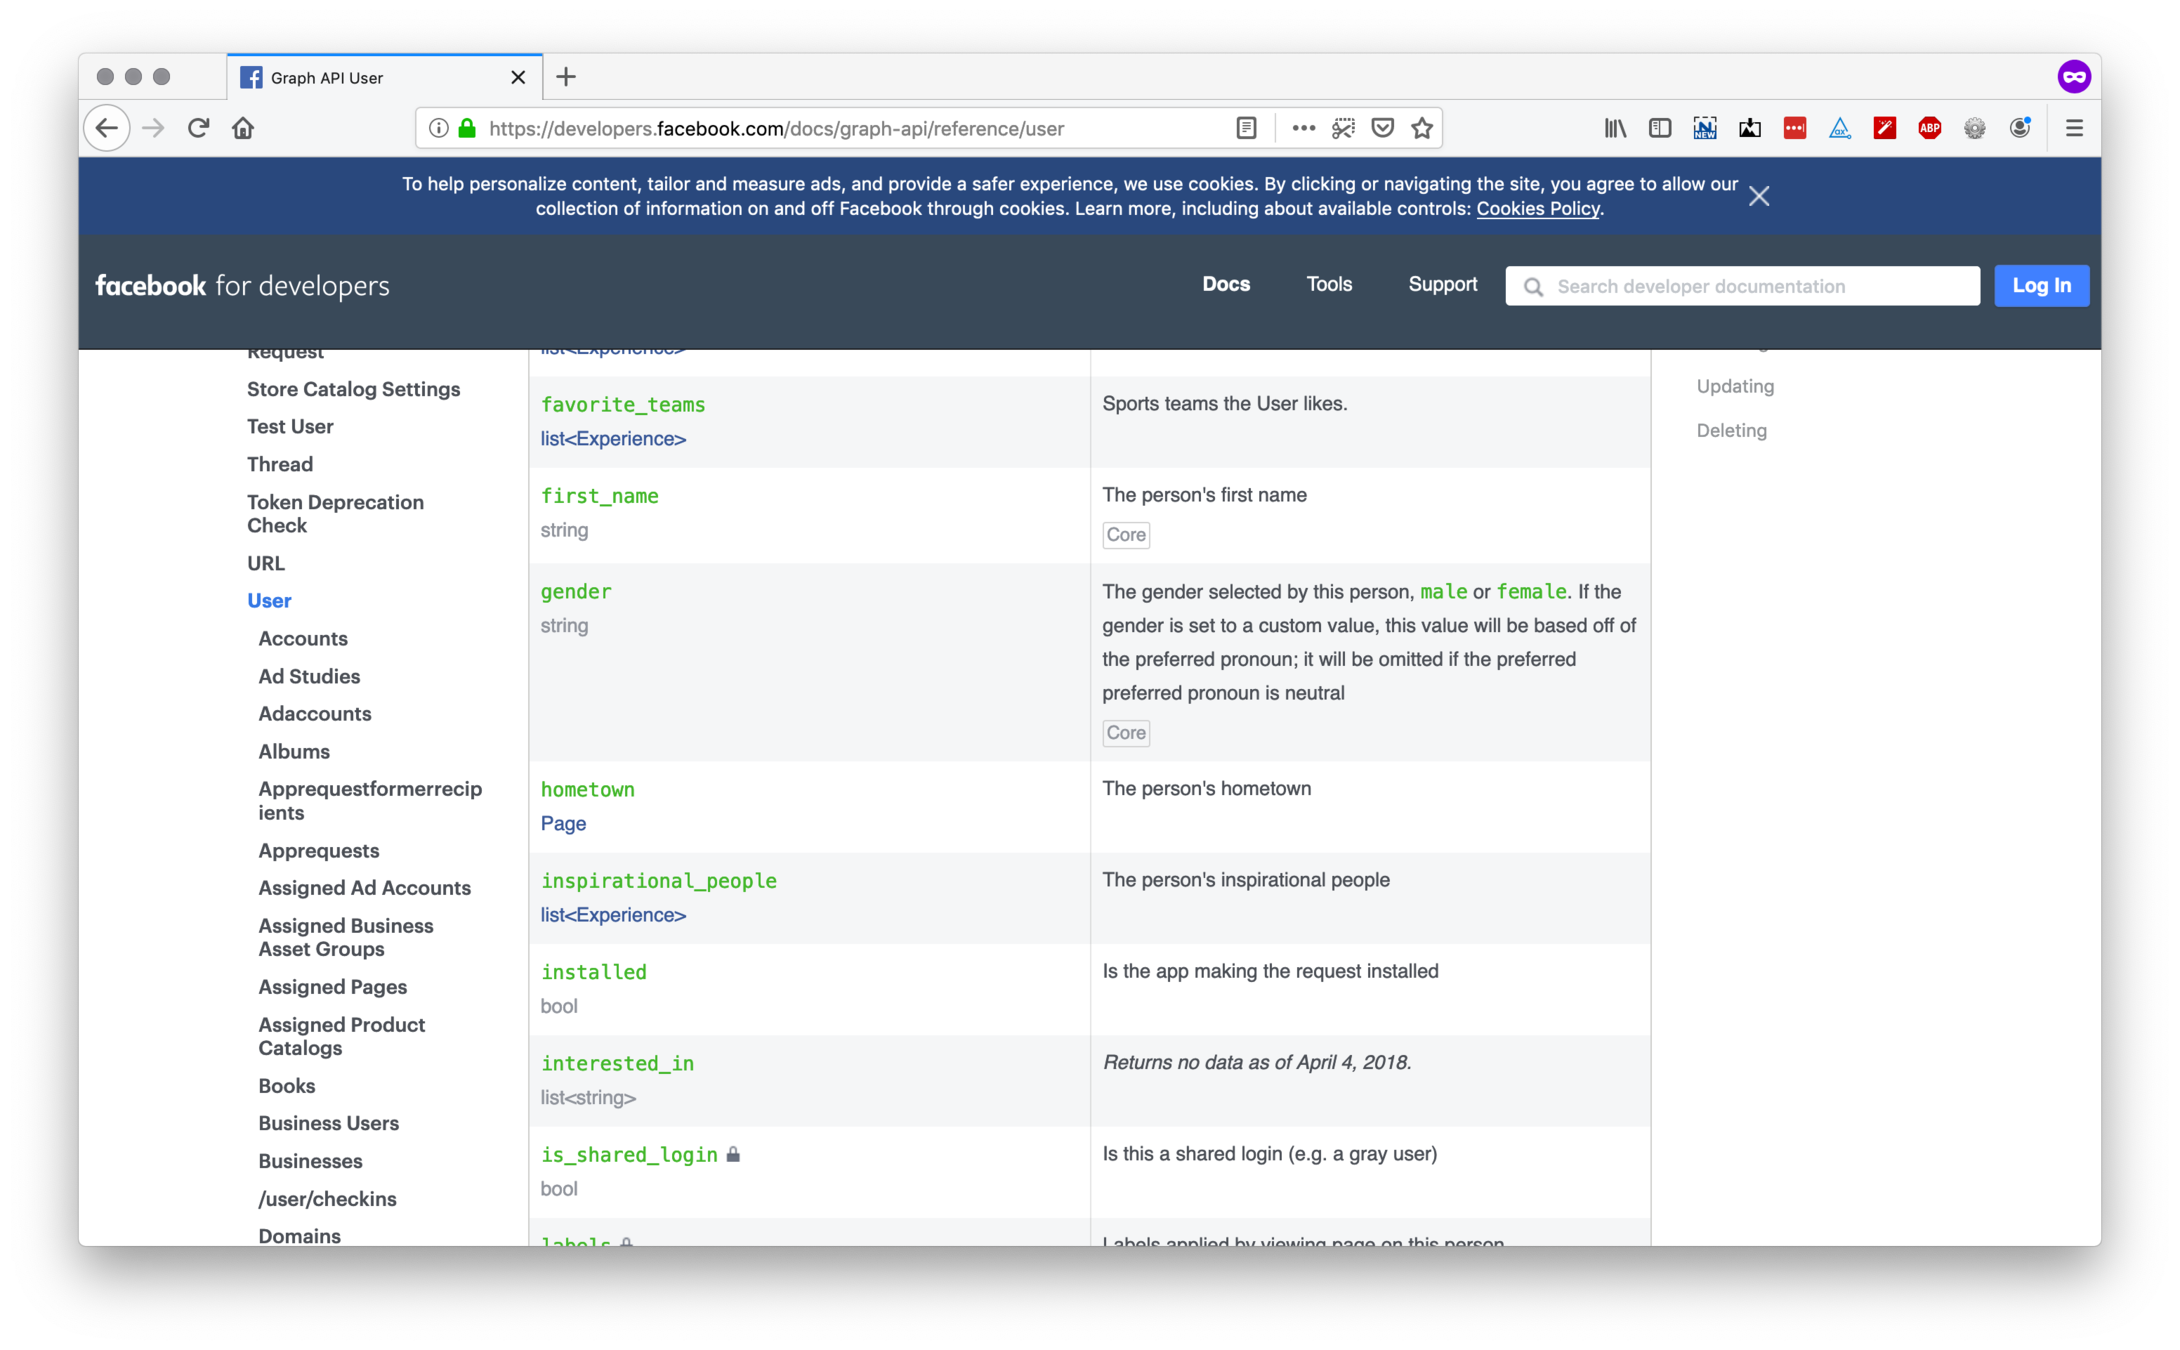This screenshot has width=2180, height=1350.
Task: Open the Docs menu item
Action: pos(1226,285)
